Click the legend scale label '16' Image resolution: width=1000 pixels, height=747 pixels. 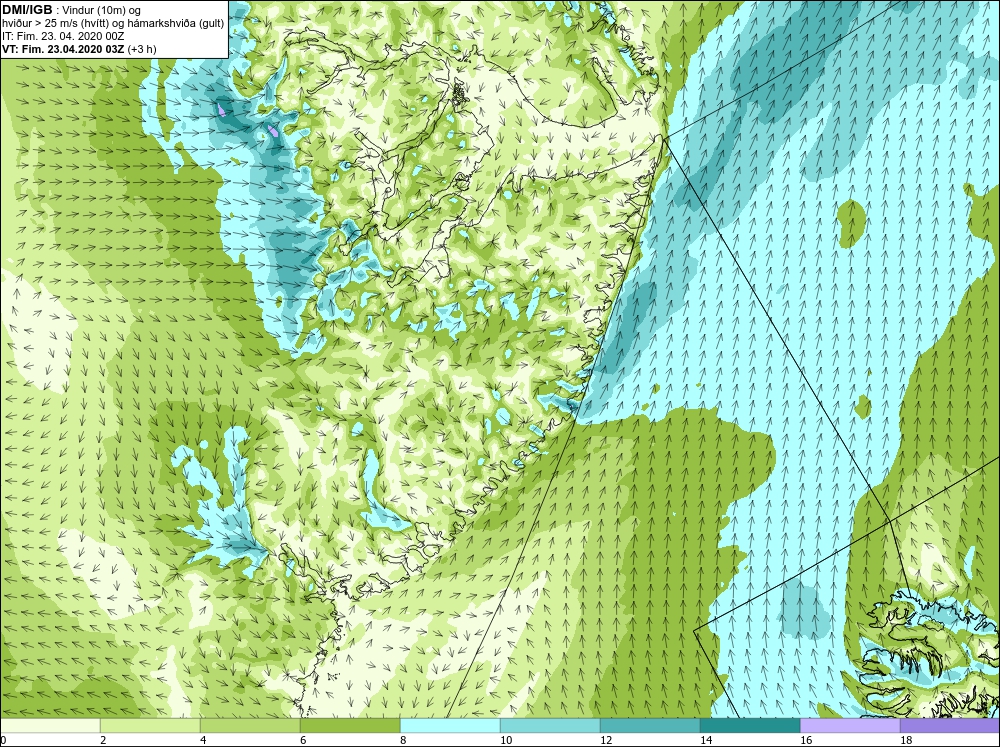pos(806,740)
